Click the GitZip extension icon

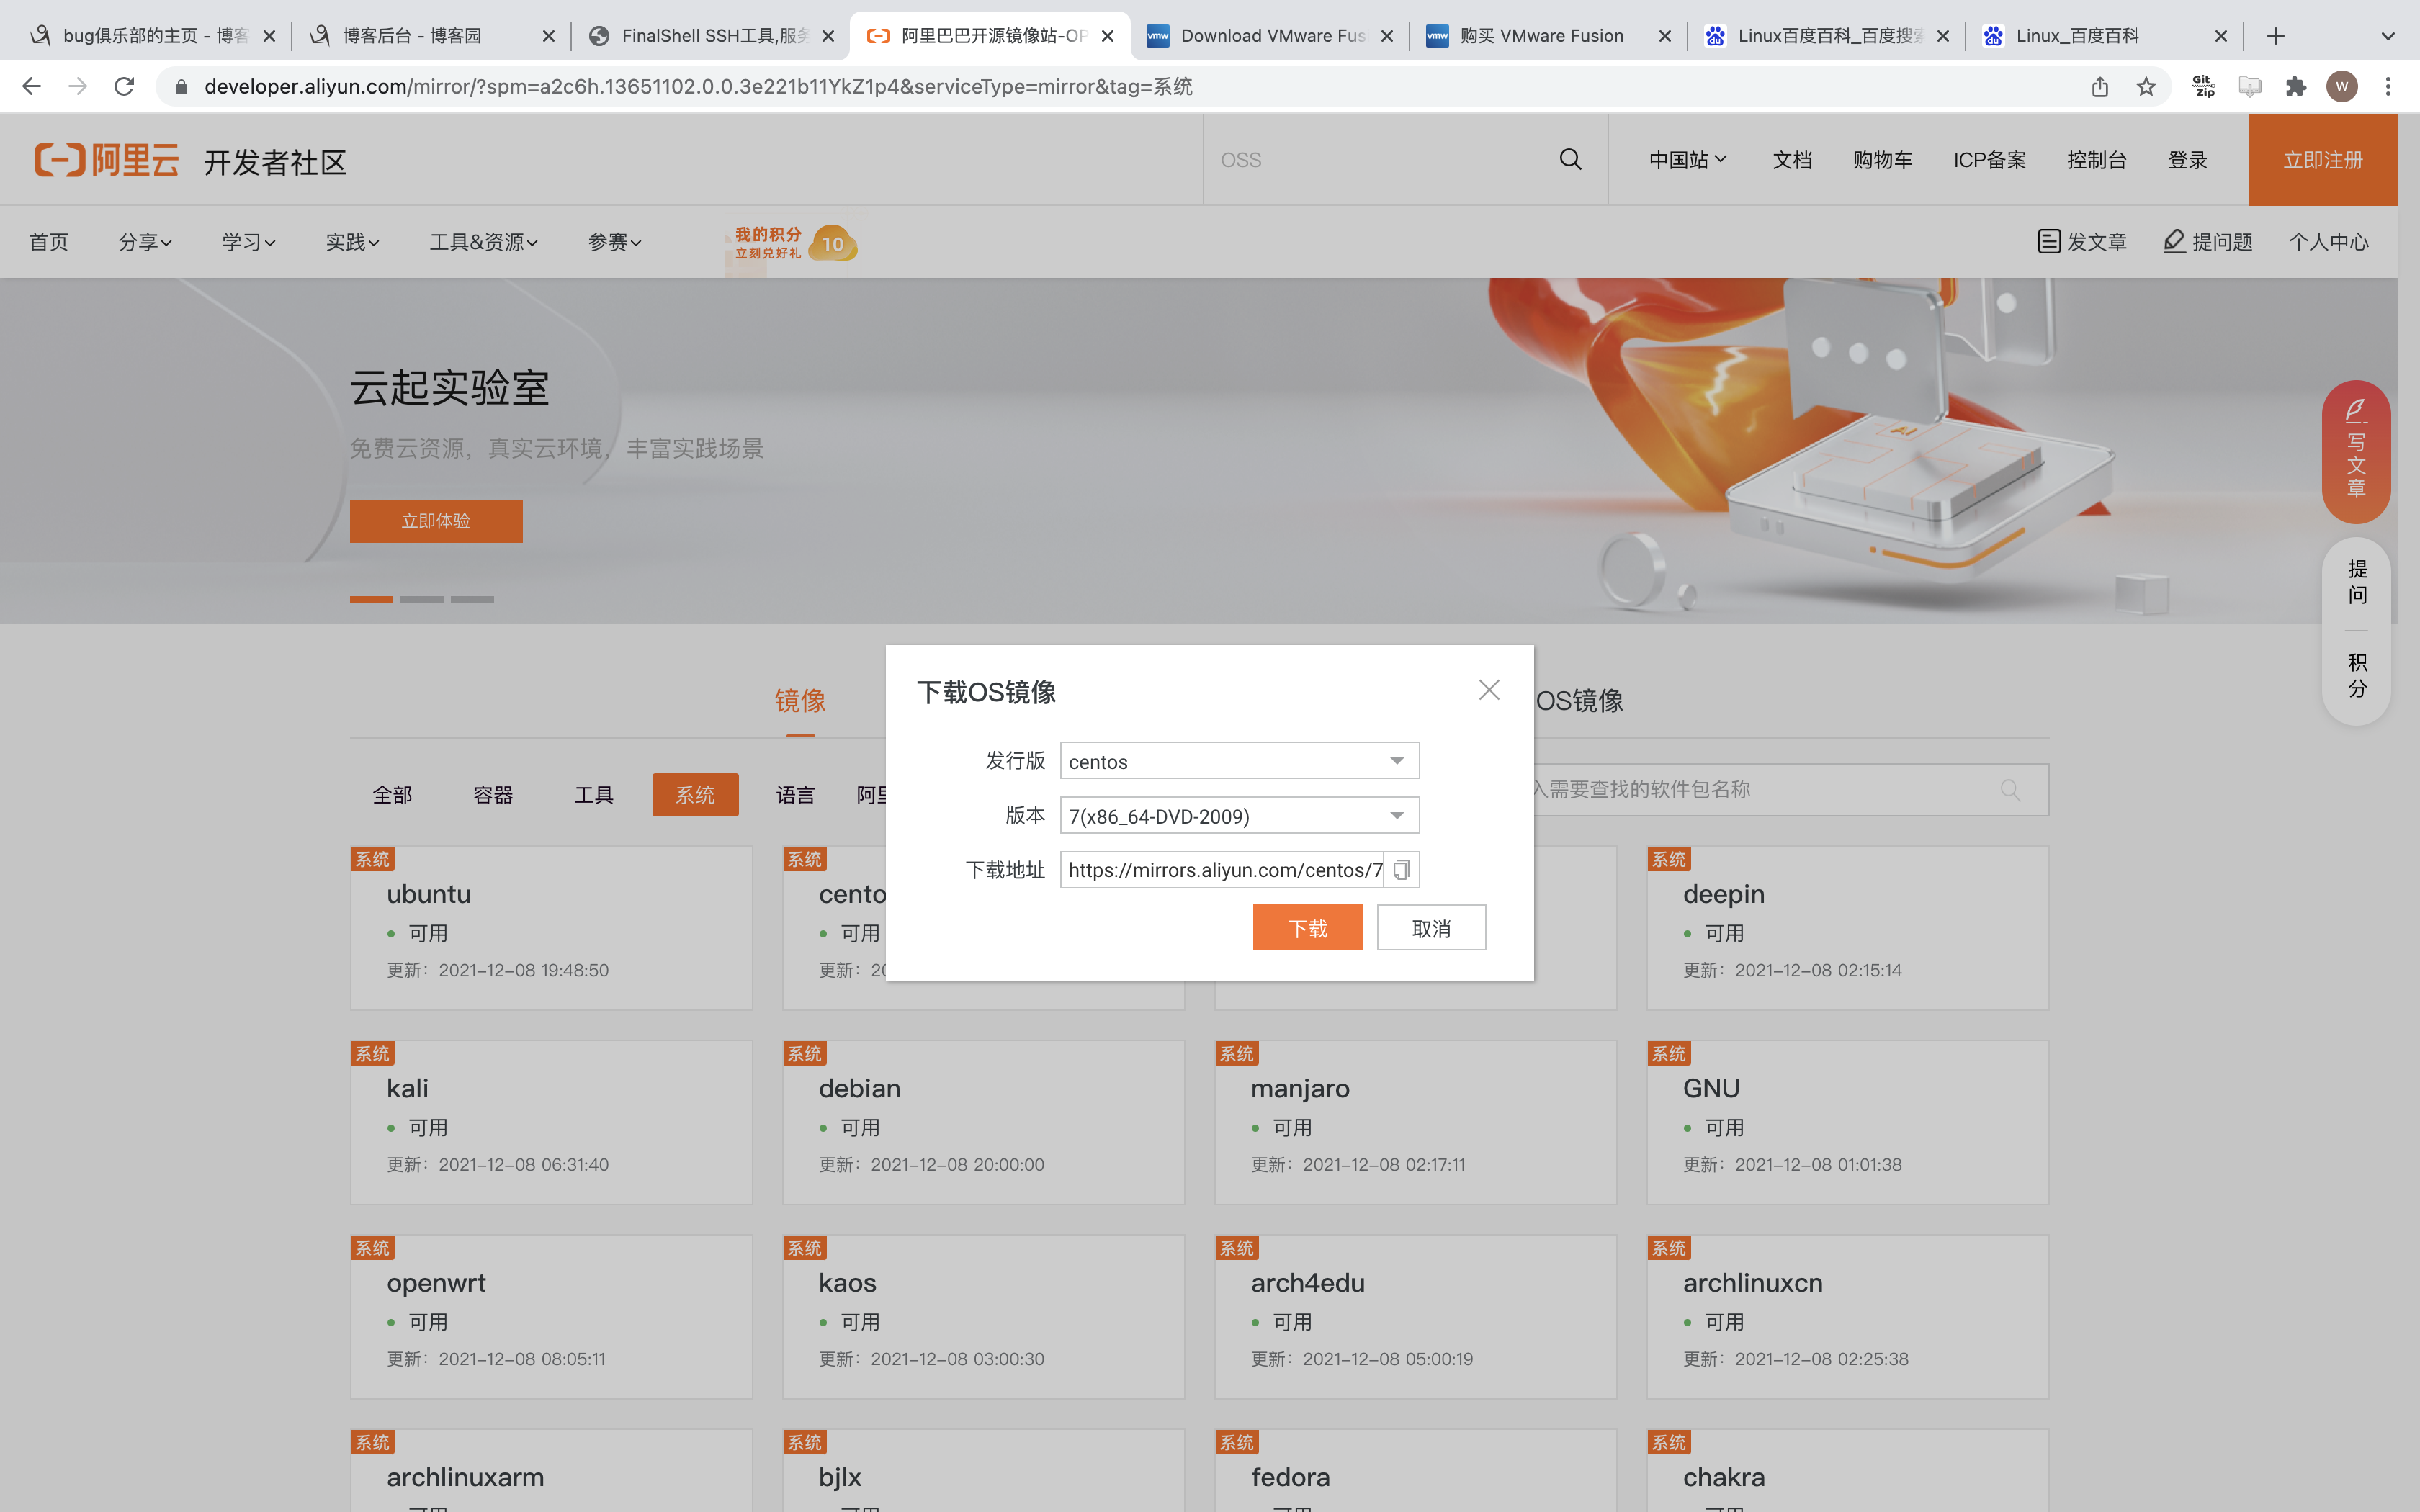pyautogui.click(x=2203, y=87)
